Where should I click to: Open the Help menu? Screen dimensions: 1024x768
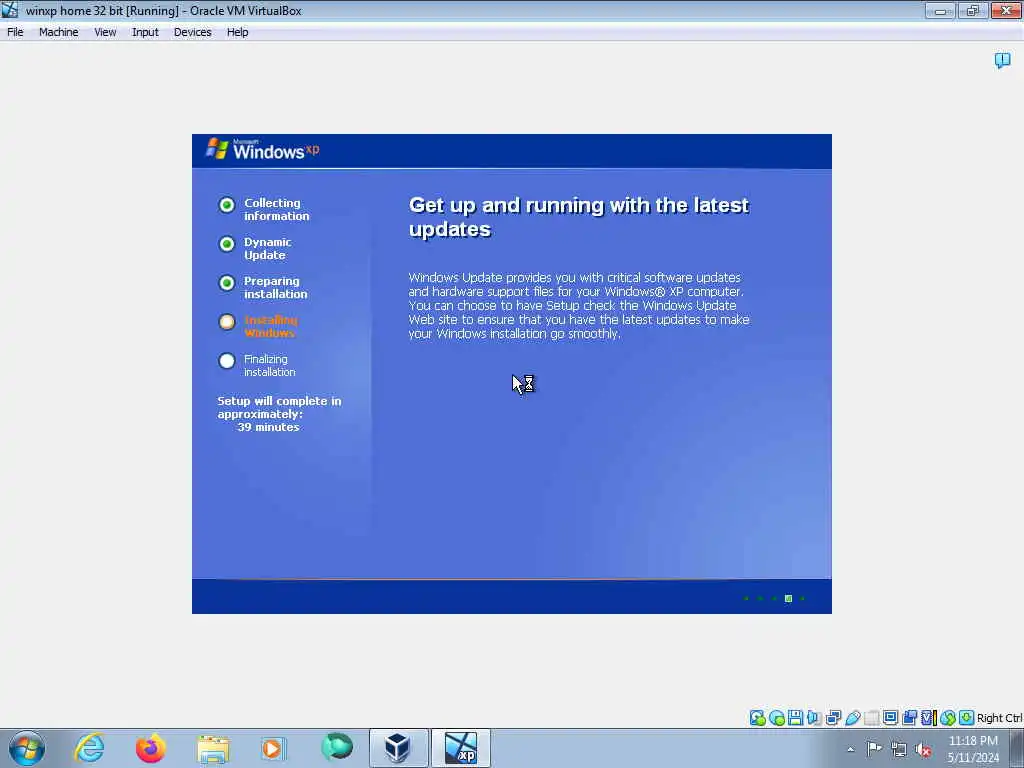(237, 32)
